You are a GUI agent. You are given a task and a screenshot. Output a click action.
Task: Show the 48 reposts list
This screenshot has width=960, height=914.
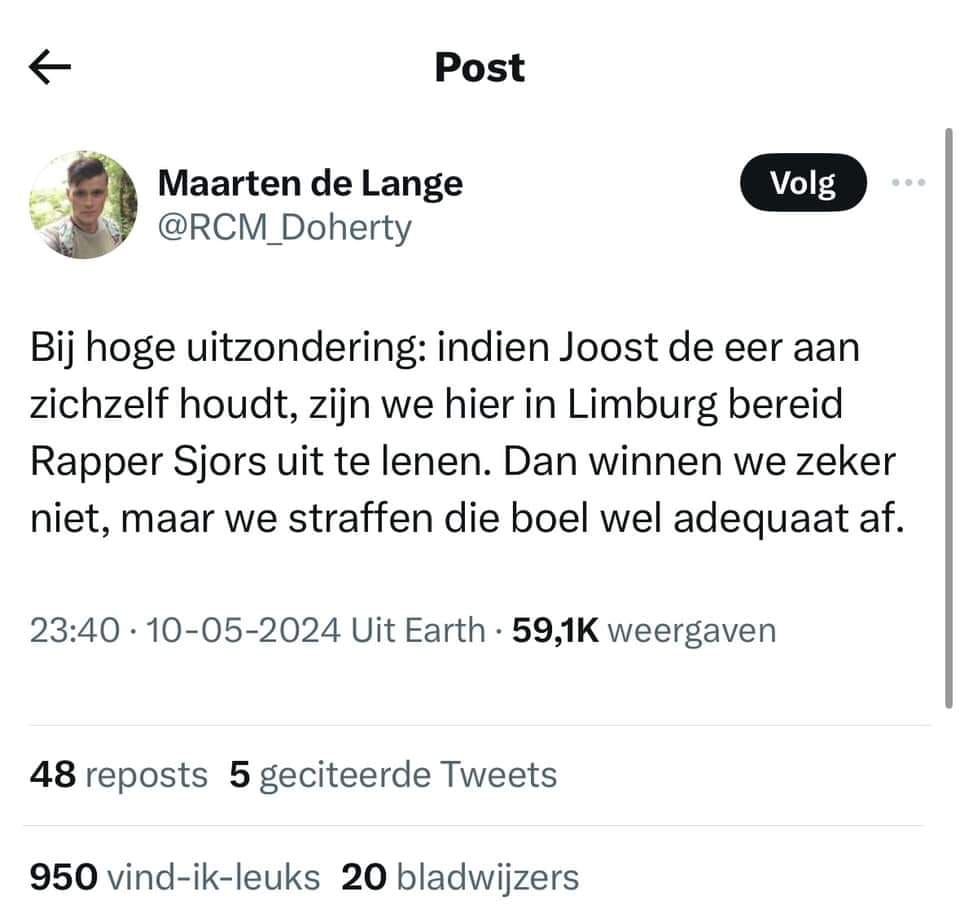coord(119,774)
